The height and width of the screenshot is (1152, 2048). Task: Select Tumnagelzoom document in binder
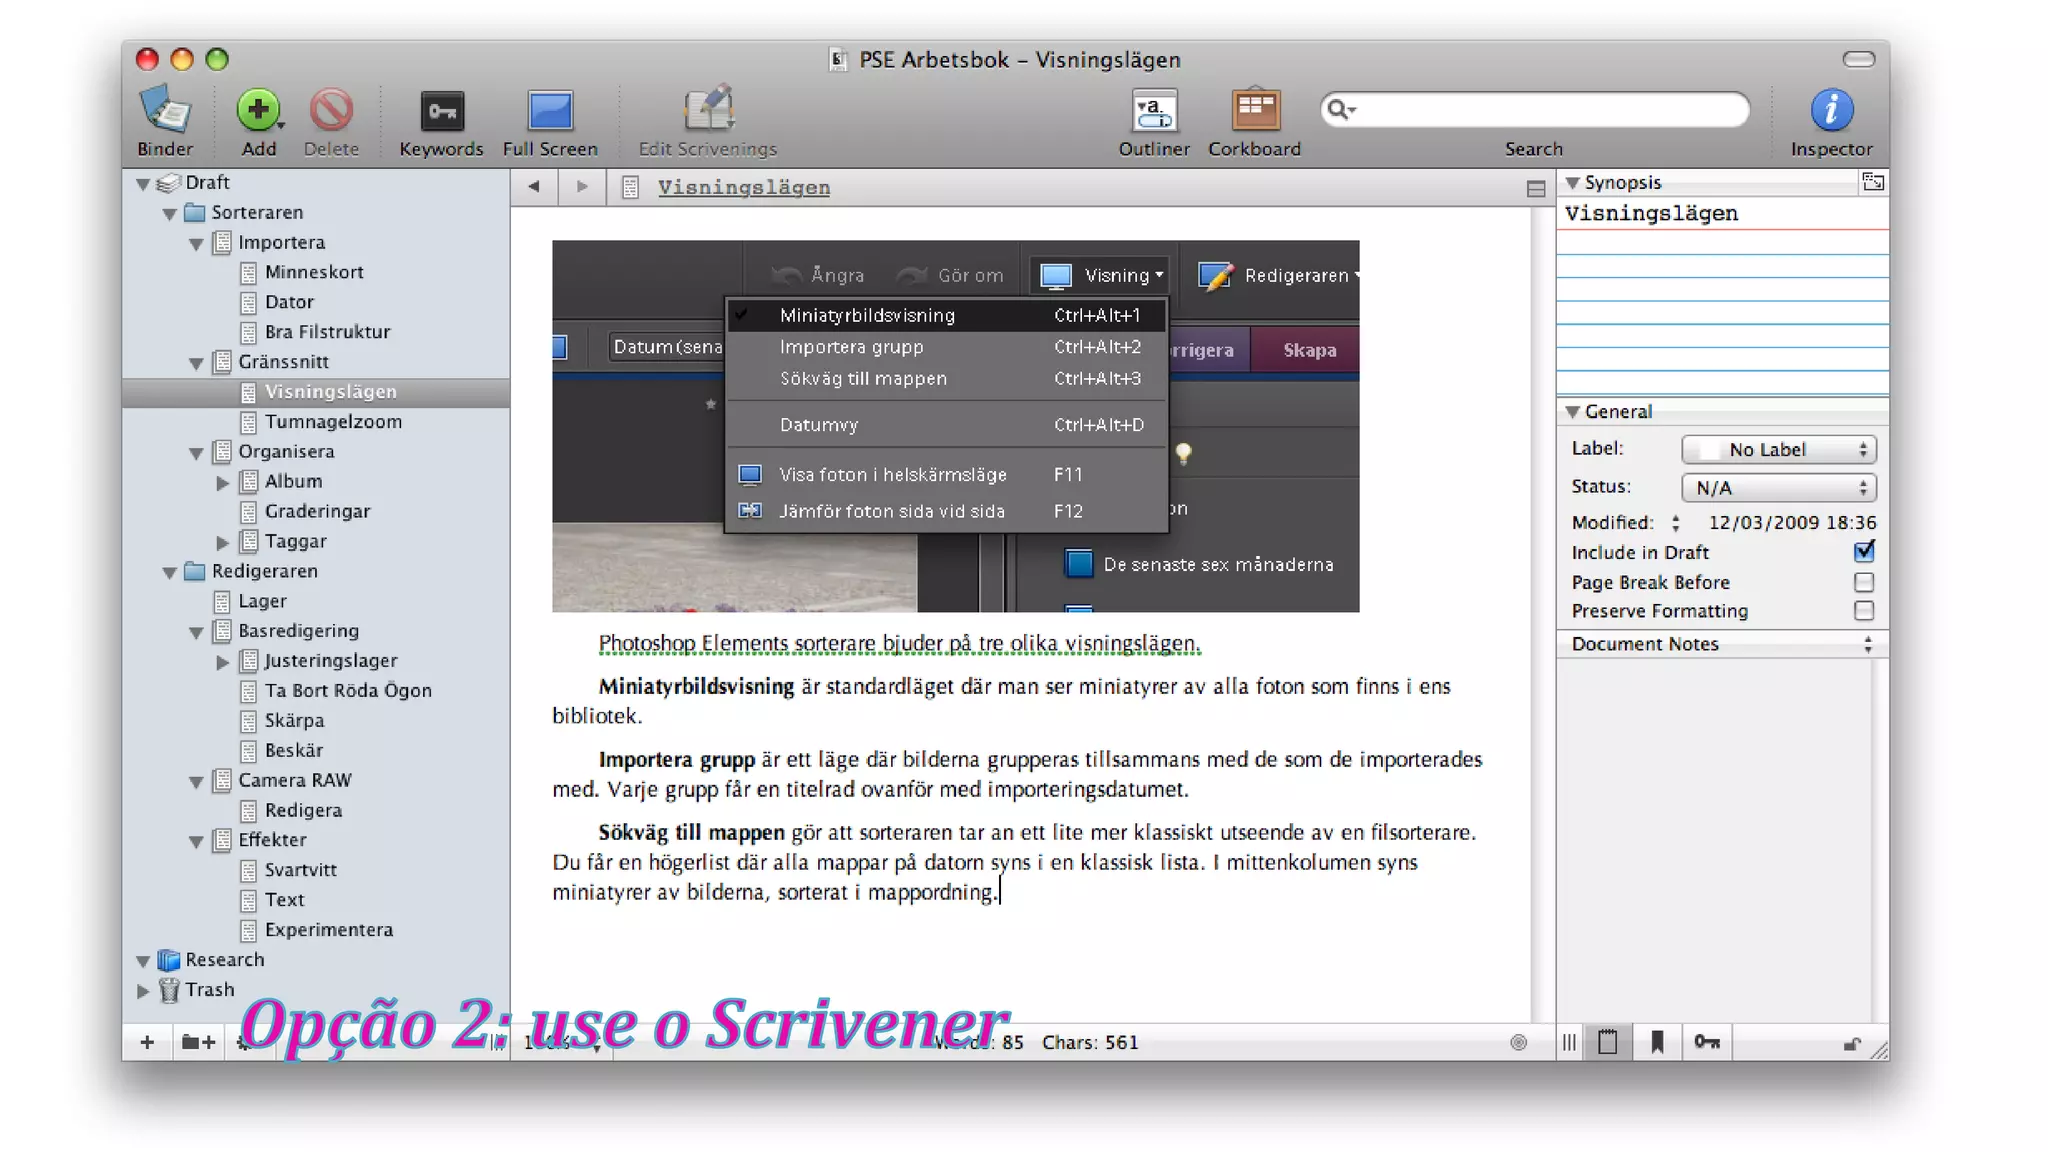(x=333, y=422)
